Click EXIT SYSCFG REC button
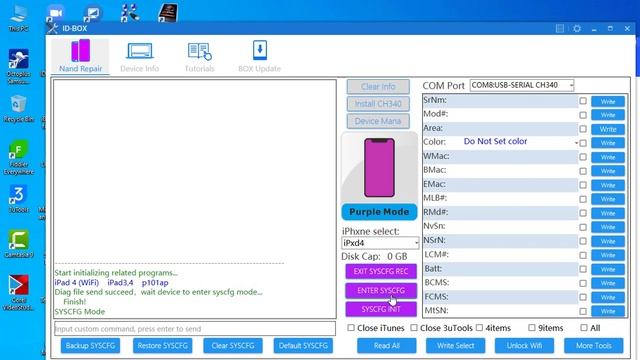The height and width of the screenshot is (360, 640). coord(381,271)
